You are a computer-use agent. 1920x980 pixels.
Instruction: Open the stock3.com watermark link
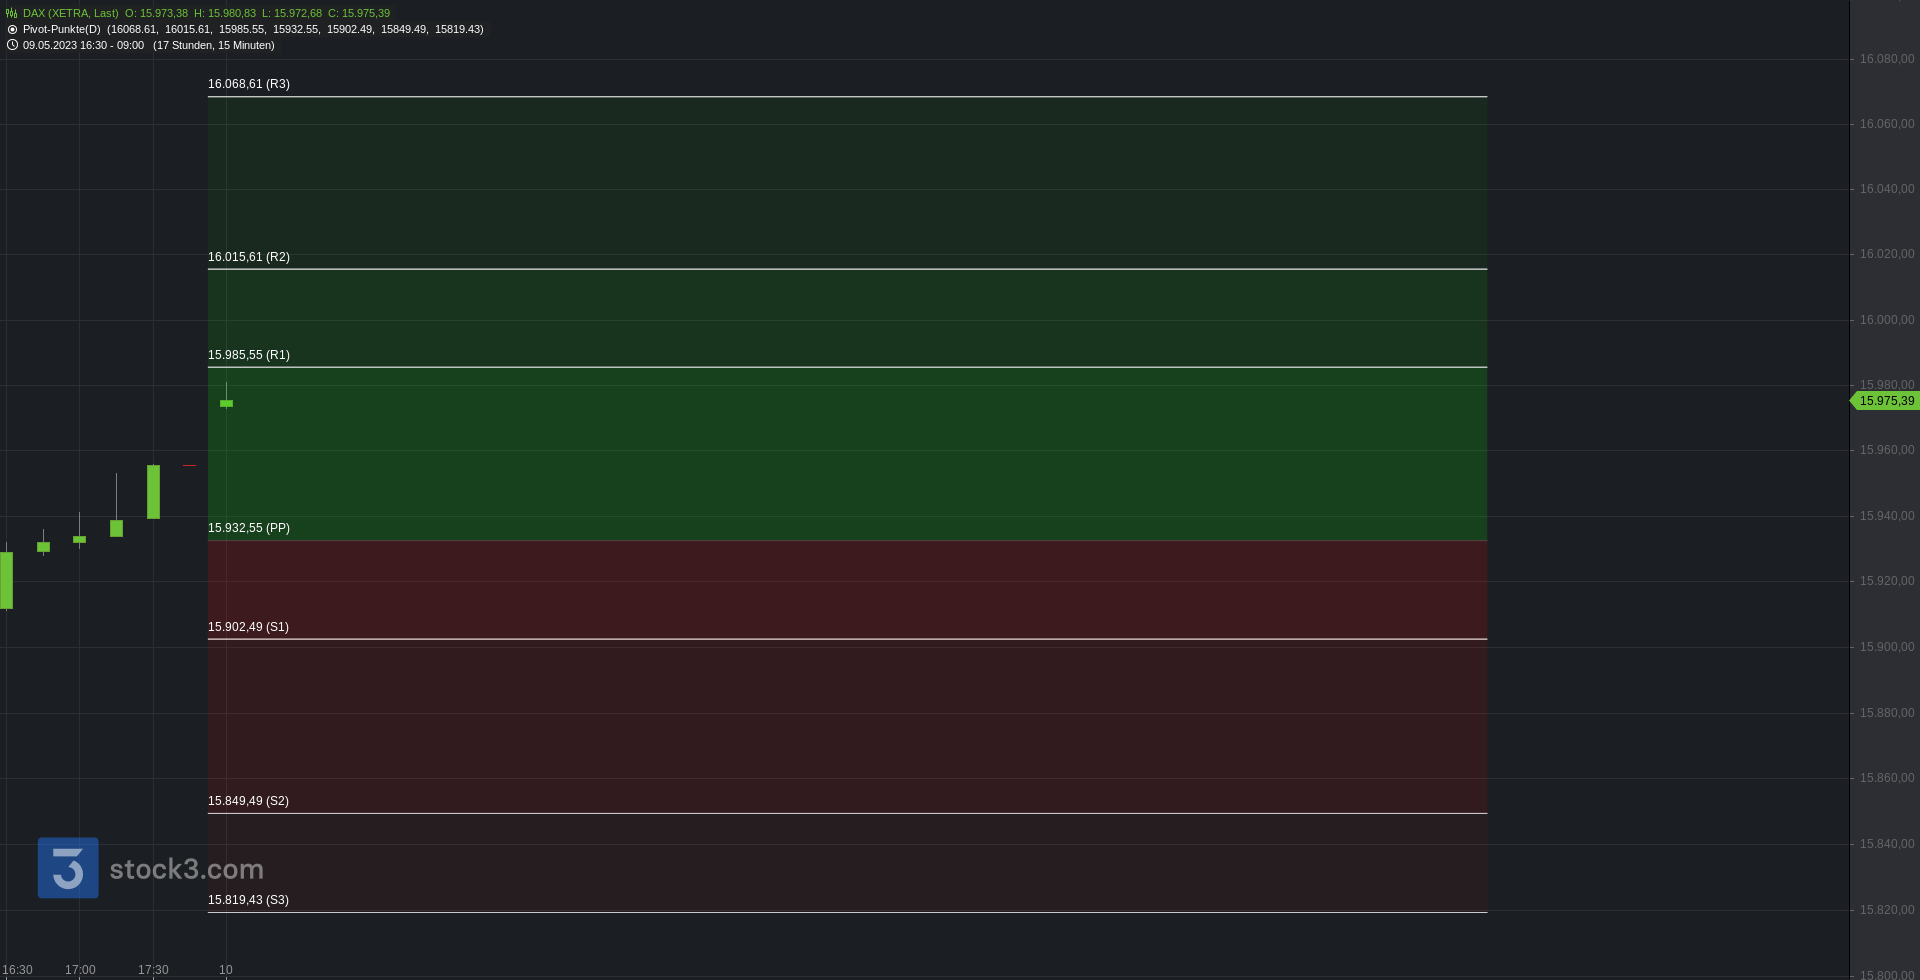pos(186,869)
